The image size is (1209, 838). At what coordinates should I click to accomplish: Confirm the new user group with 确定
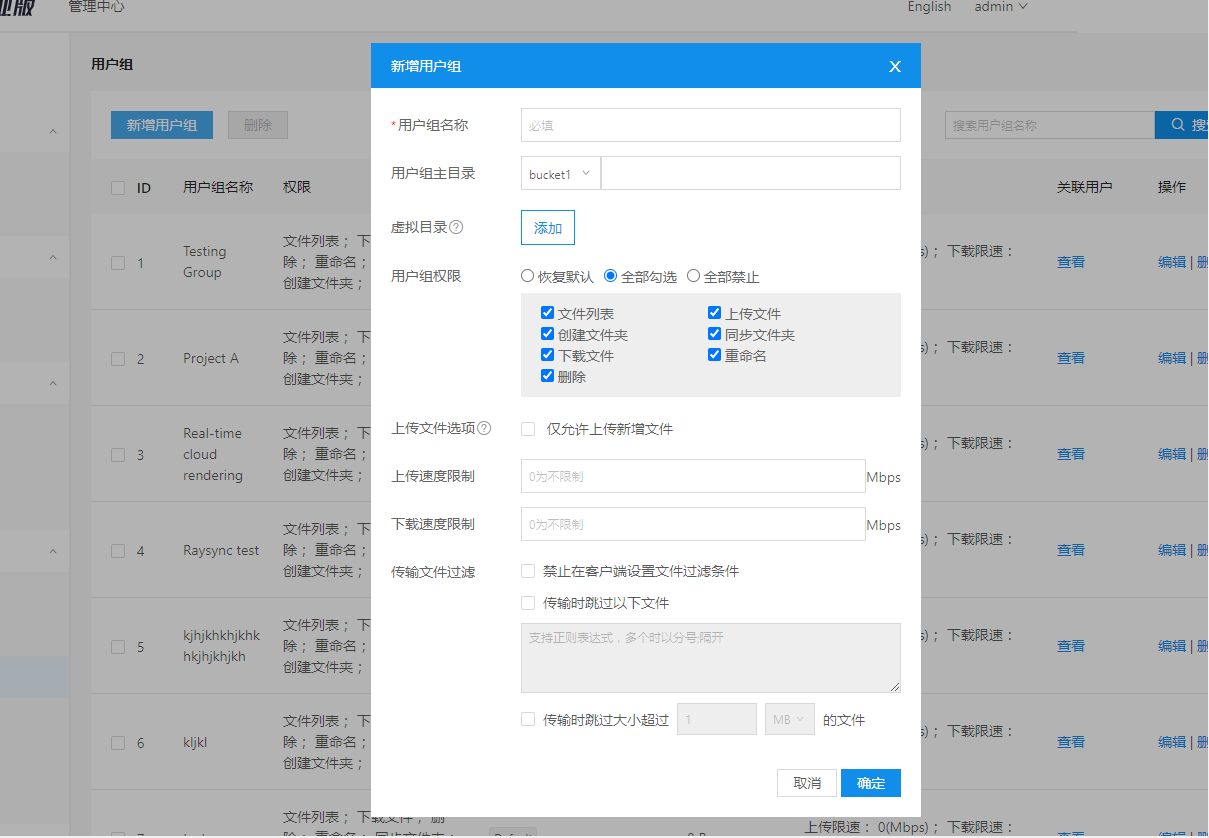869,783
